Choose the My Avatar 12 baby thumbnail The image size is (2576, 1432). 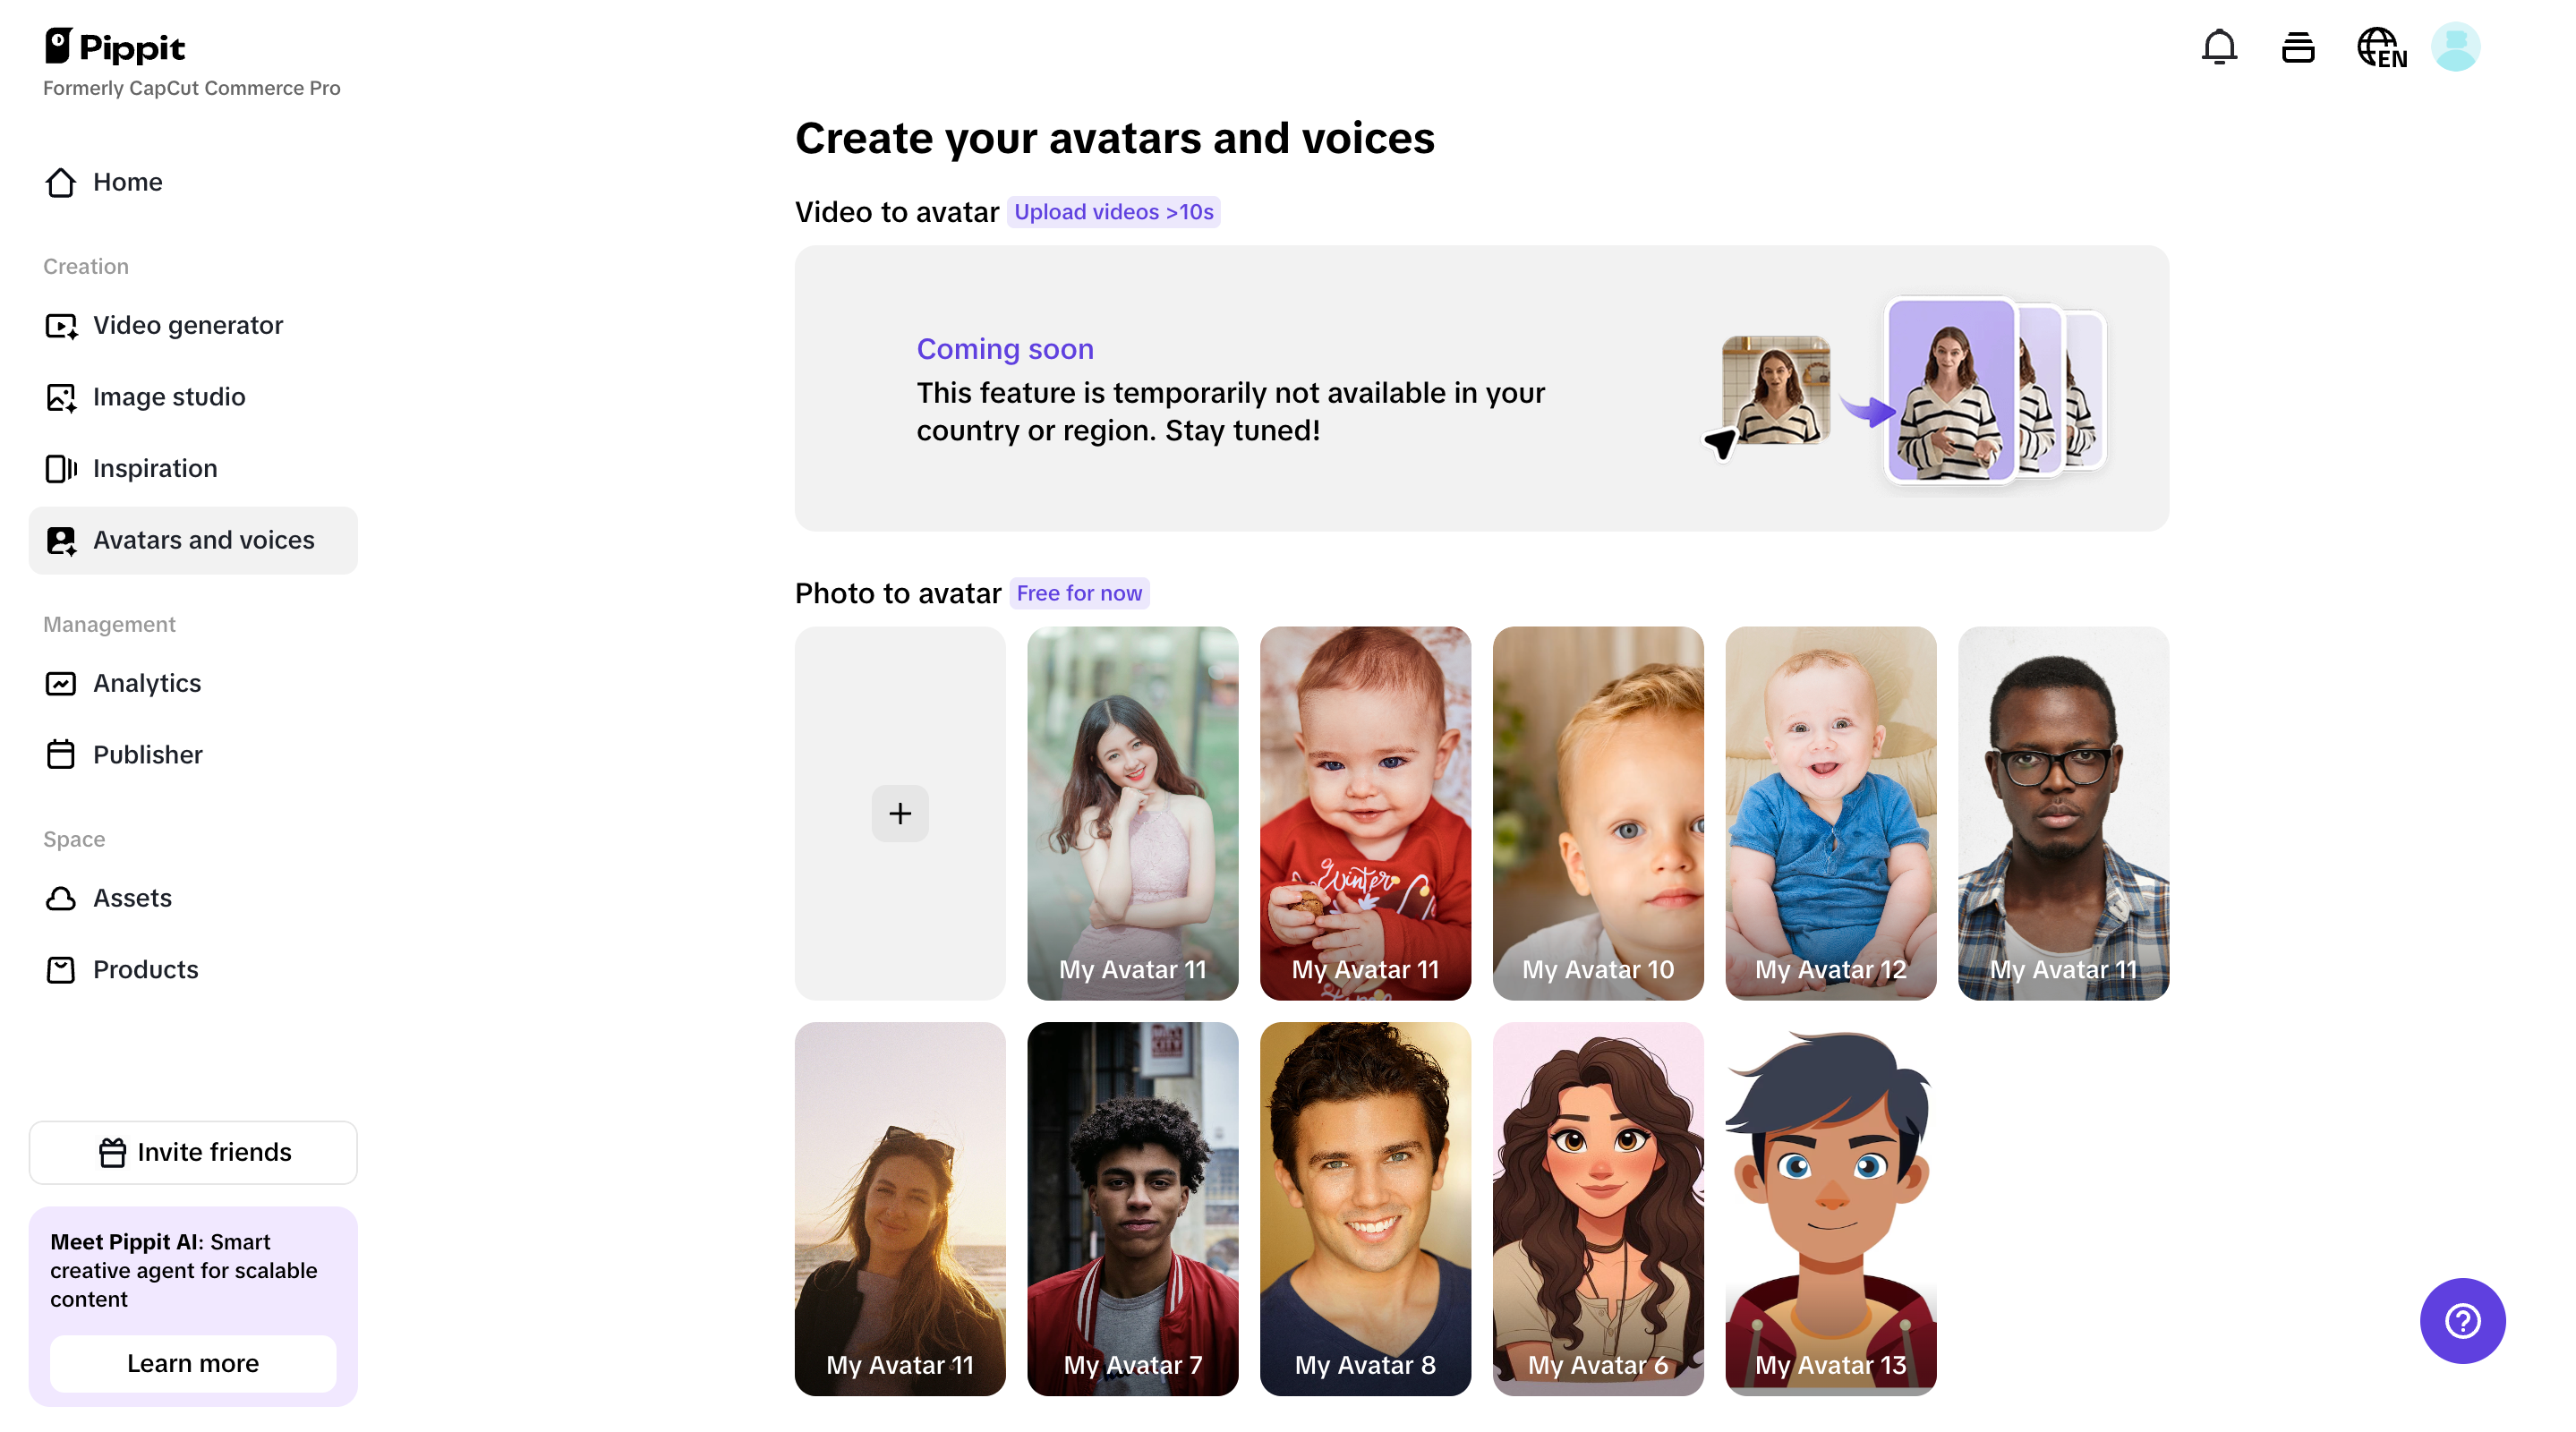click(1830, 813)
